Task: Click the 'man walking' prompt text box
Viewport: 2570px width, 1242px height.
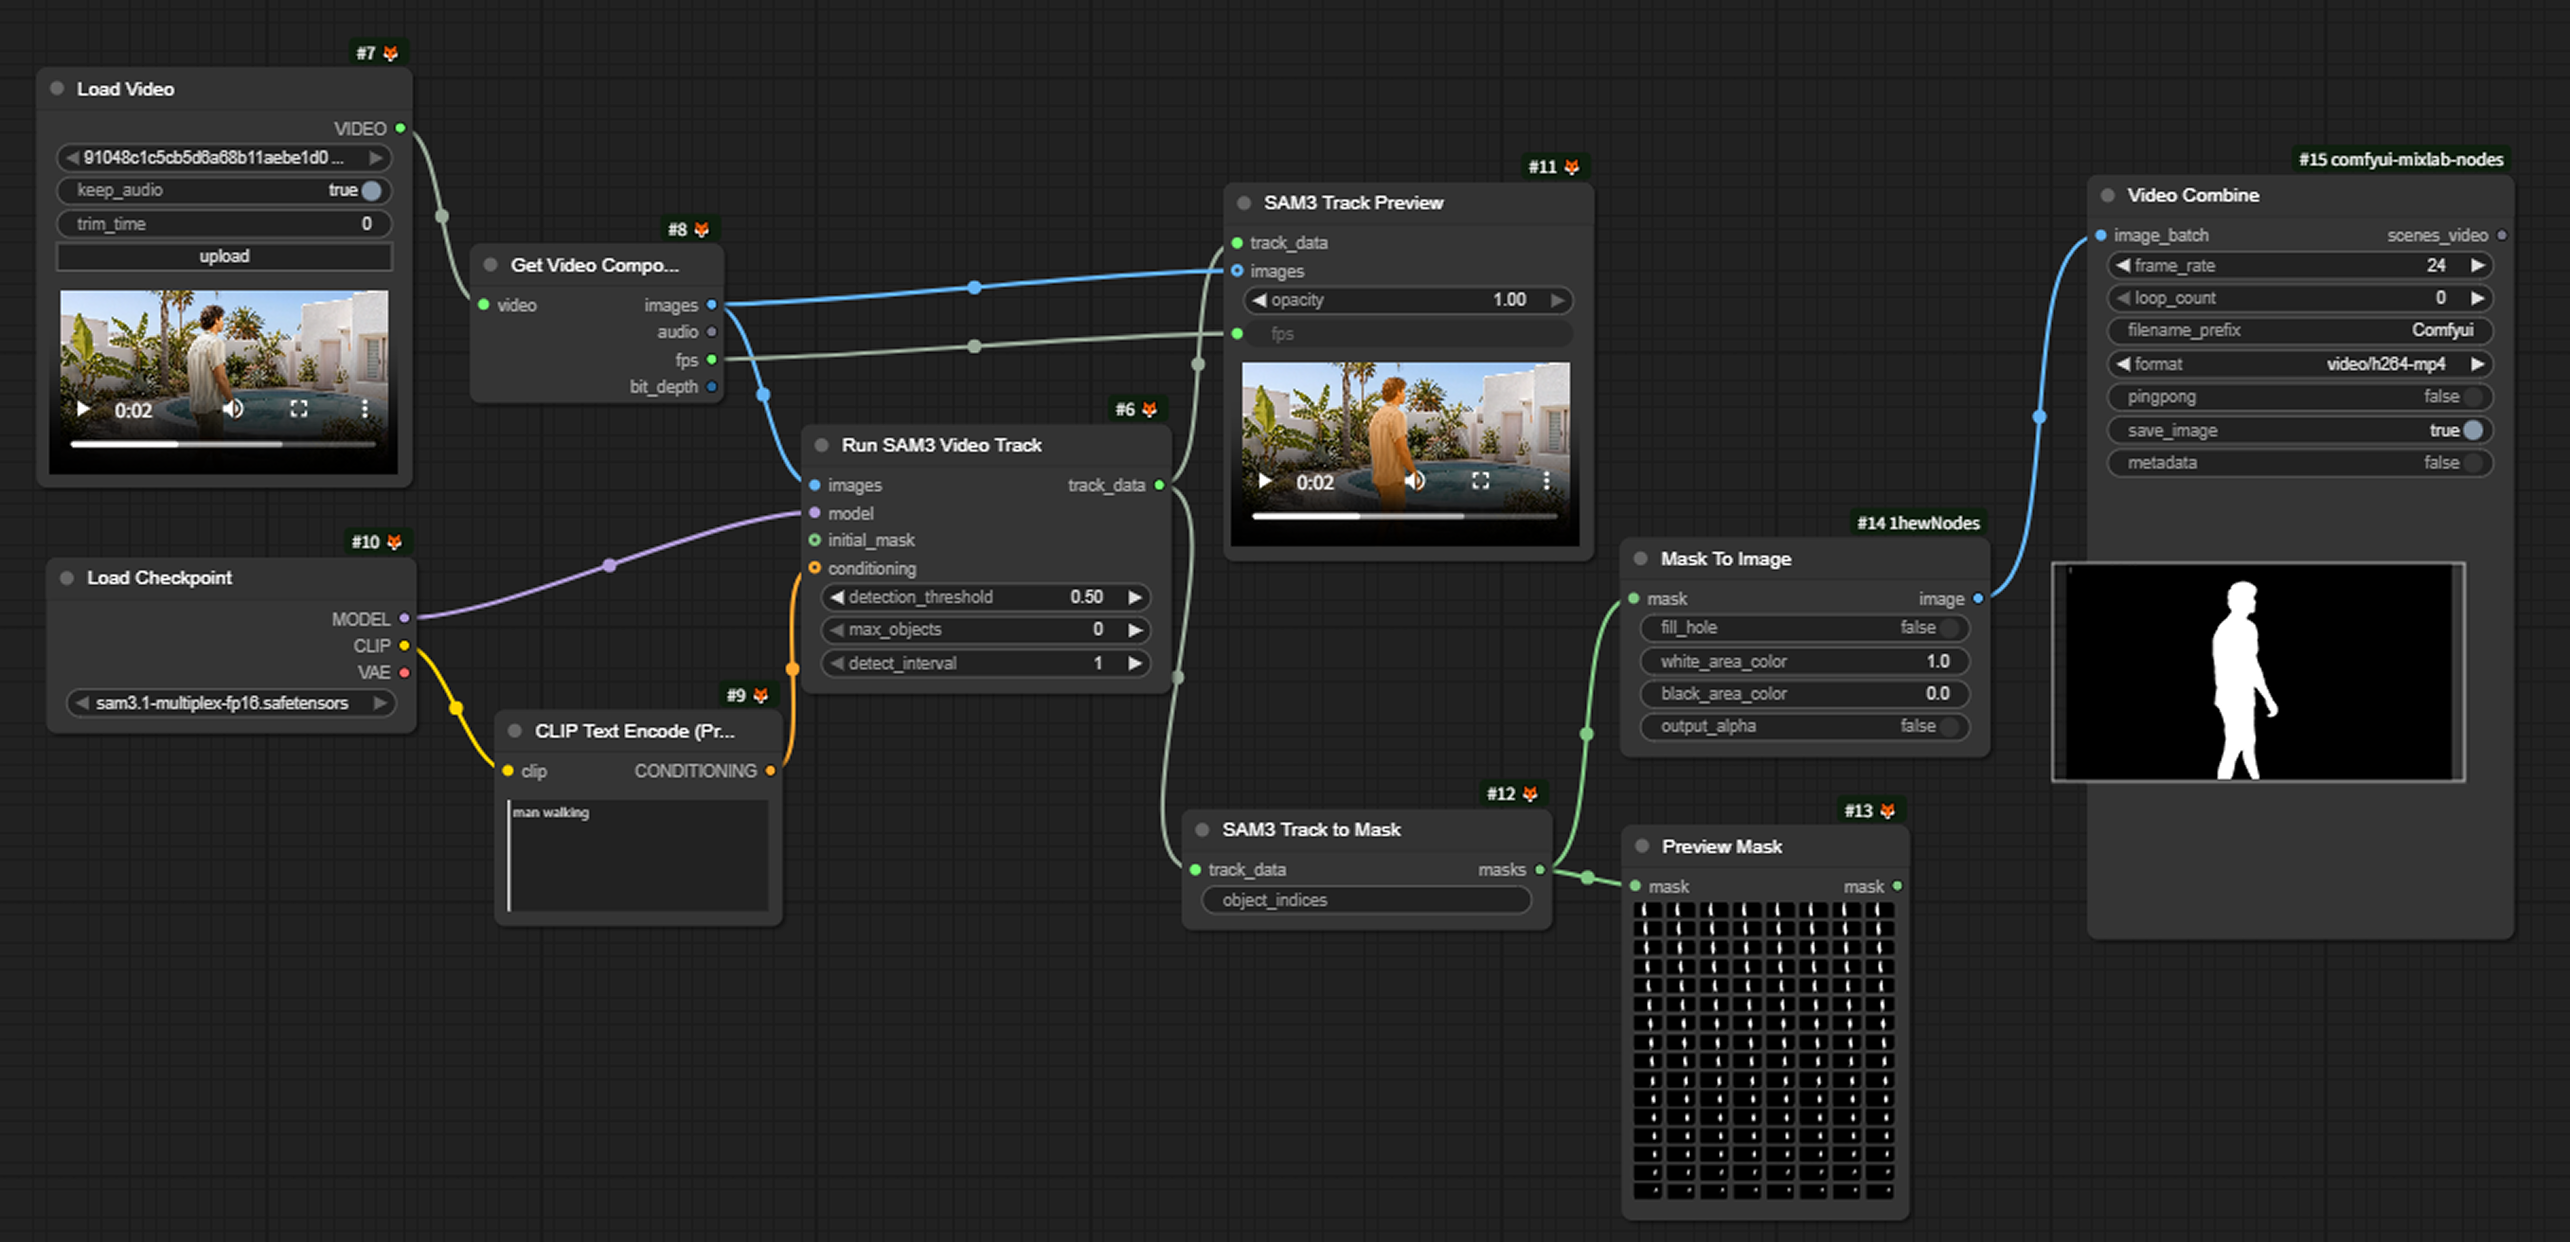Action: 638,855
